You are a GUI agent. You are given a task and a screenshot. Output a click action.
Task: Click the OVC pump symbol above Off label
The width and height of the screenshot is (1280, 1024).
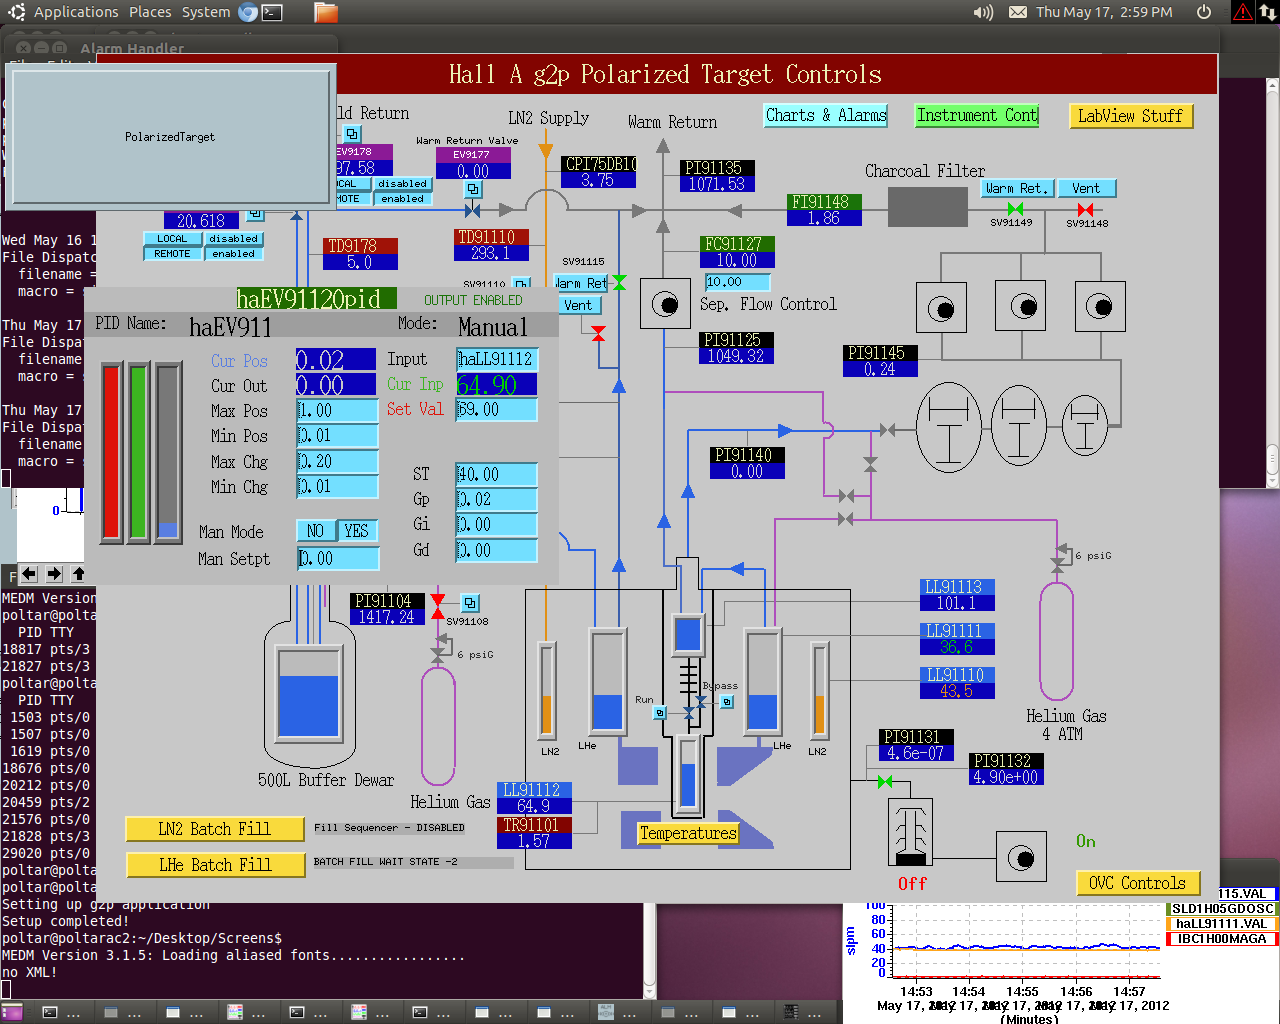(x=910, y=832)
